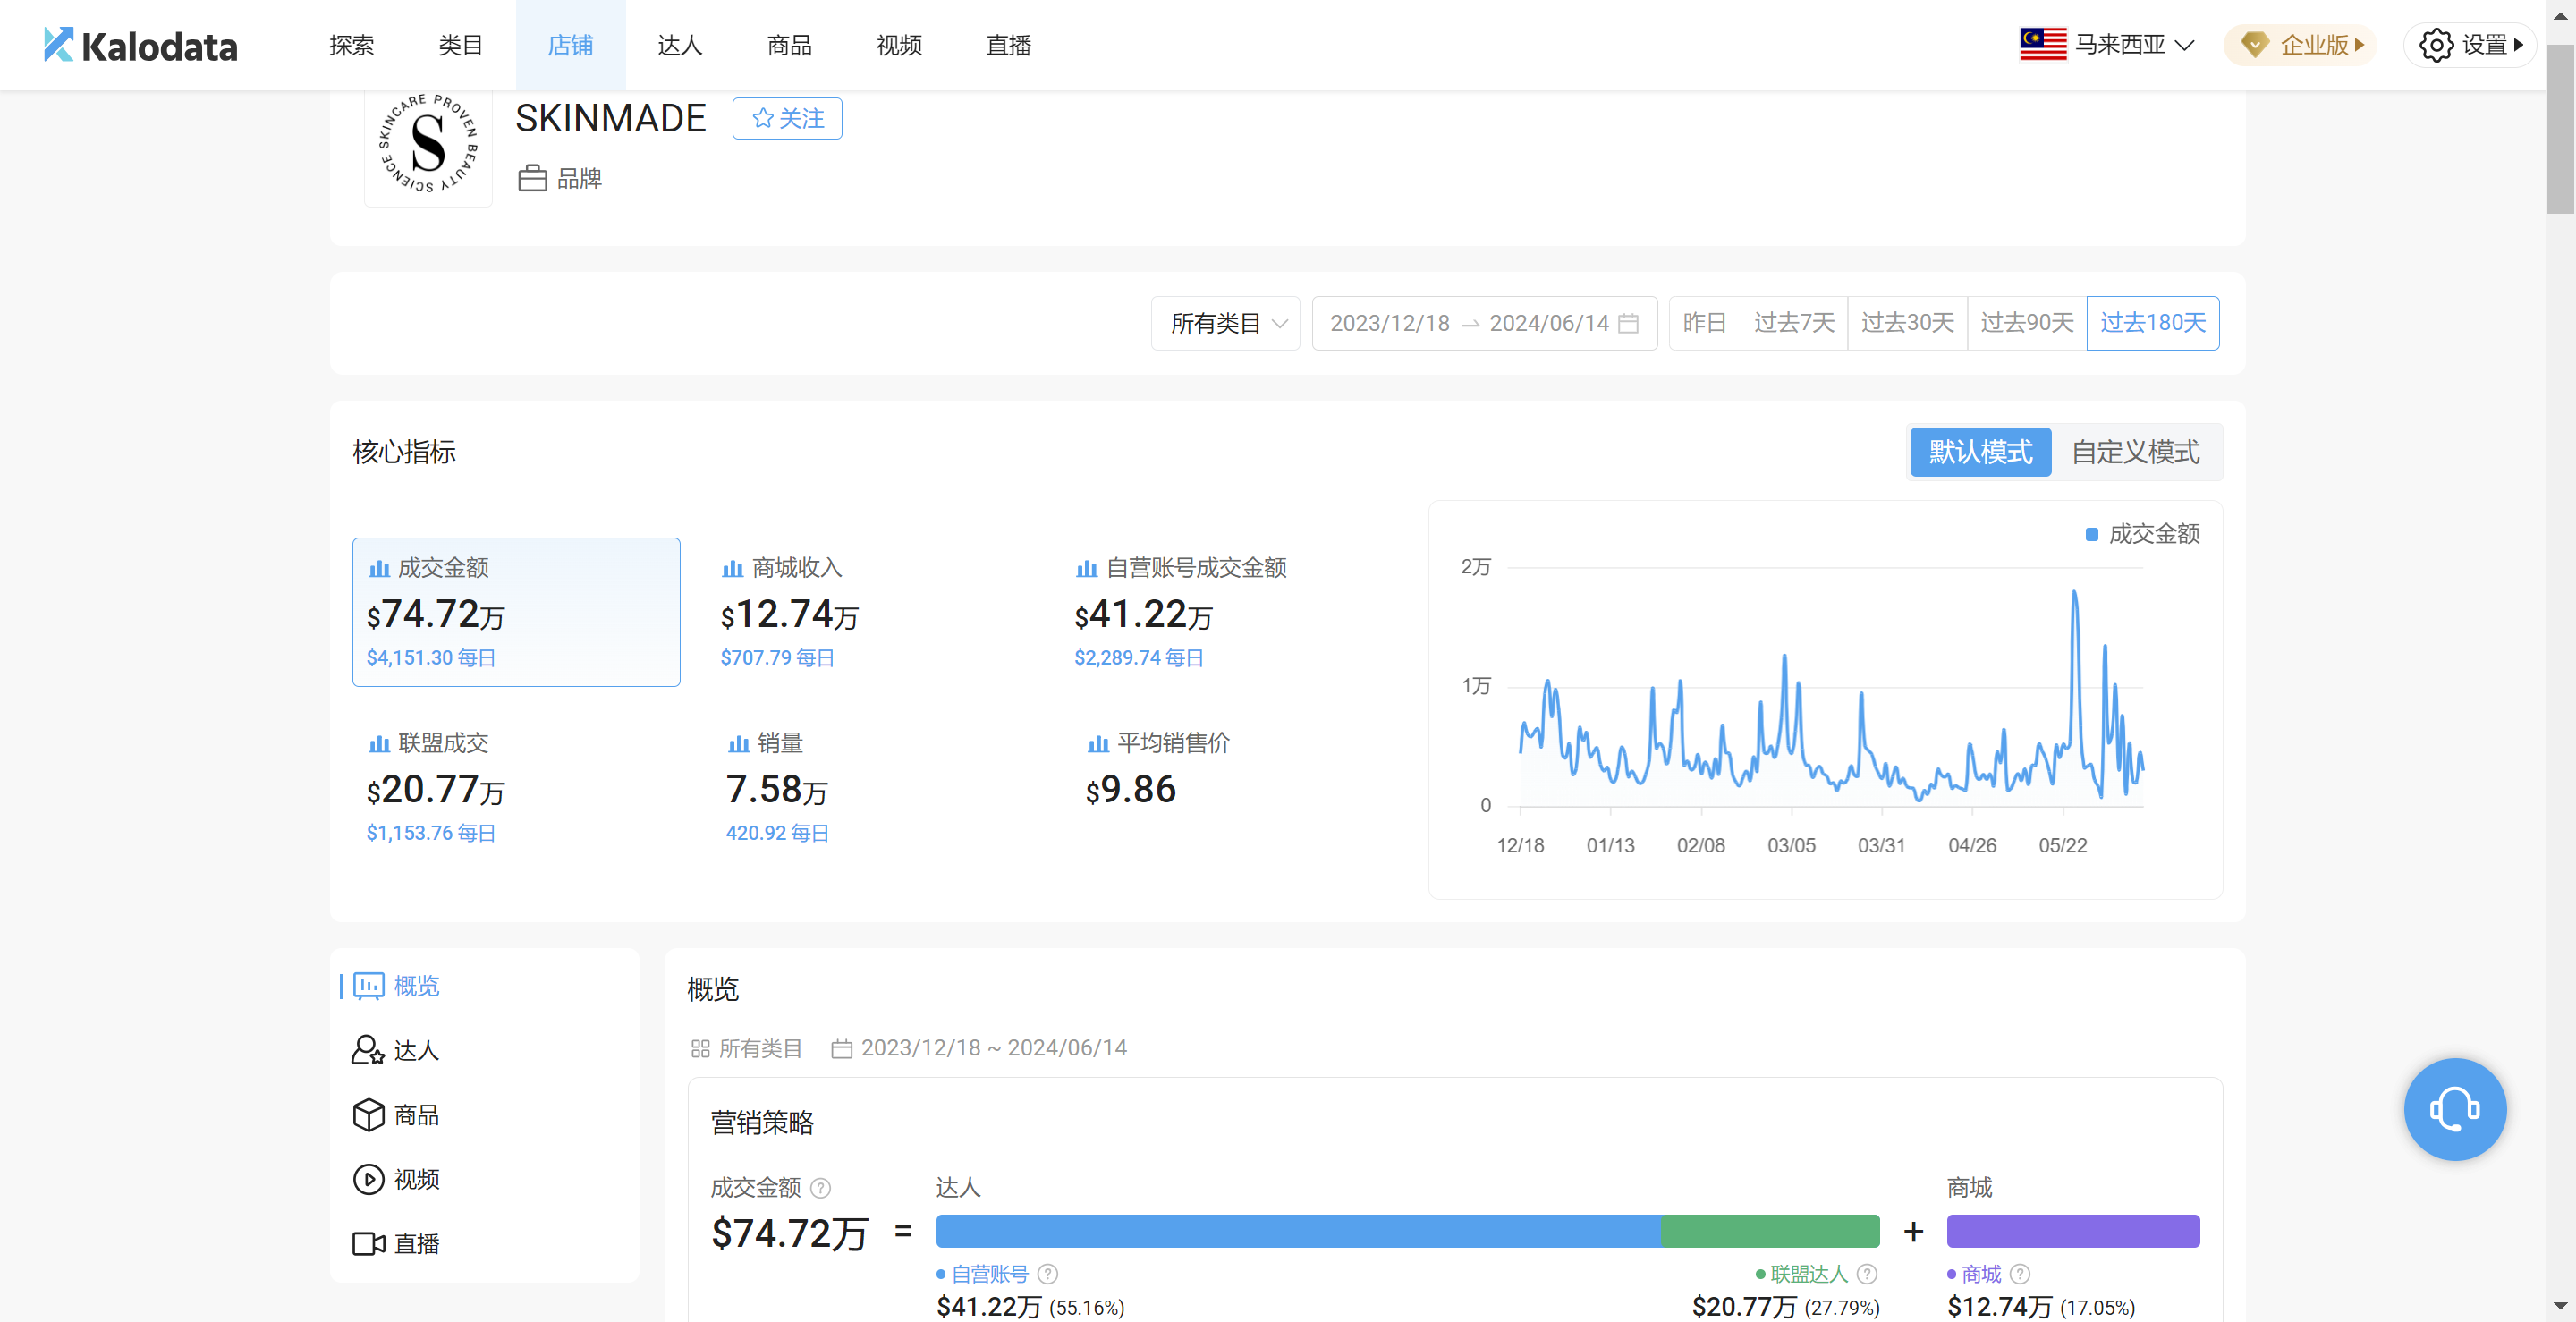Click the calendar icon in date range field
2576x1322 pixels.
click(1628, 323)
